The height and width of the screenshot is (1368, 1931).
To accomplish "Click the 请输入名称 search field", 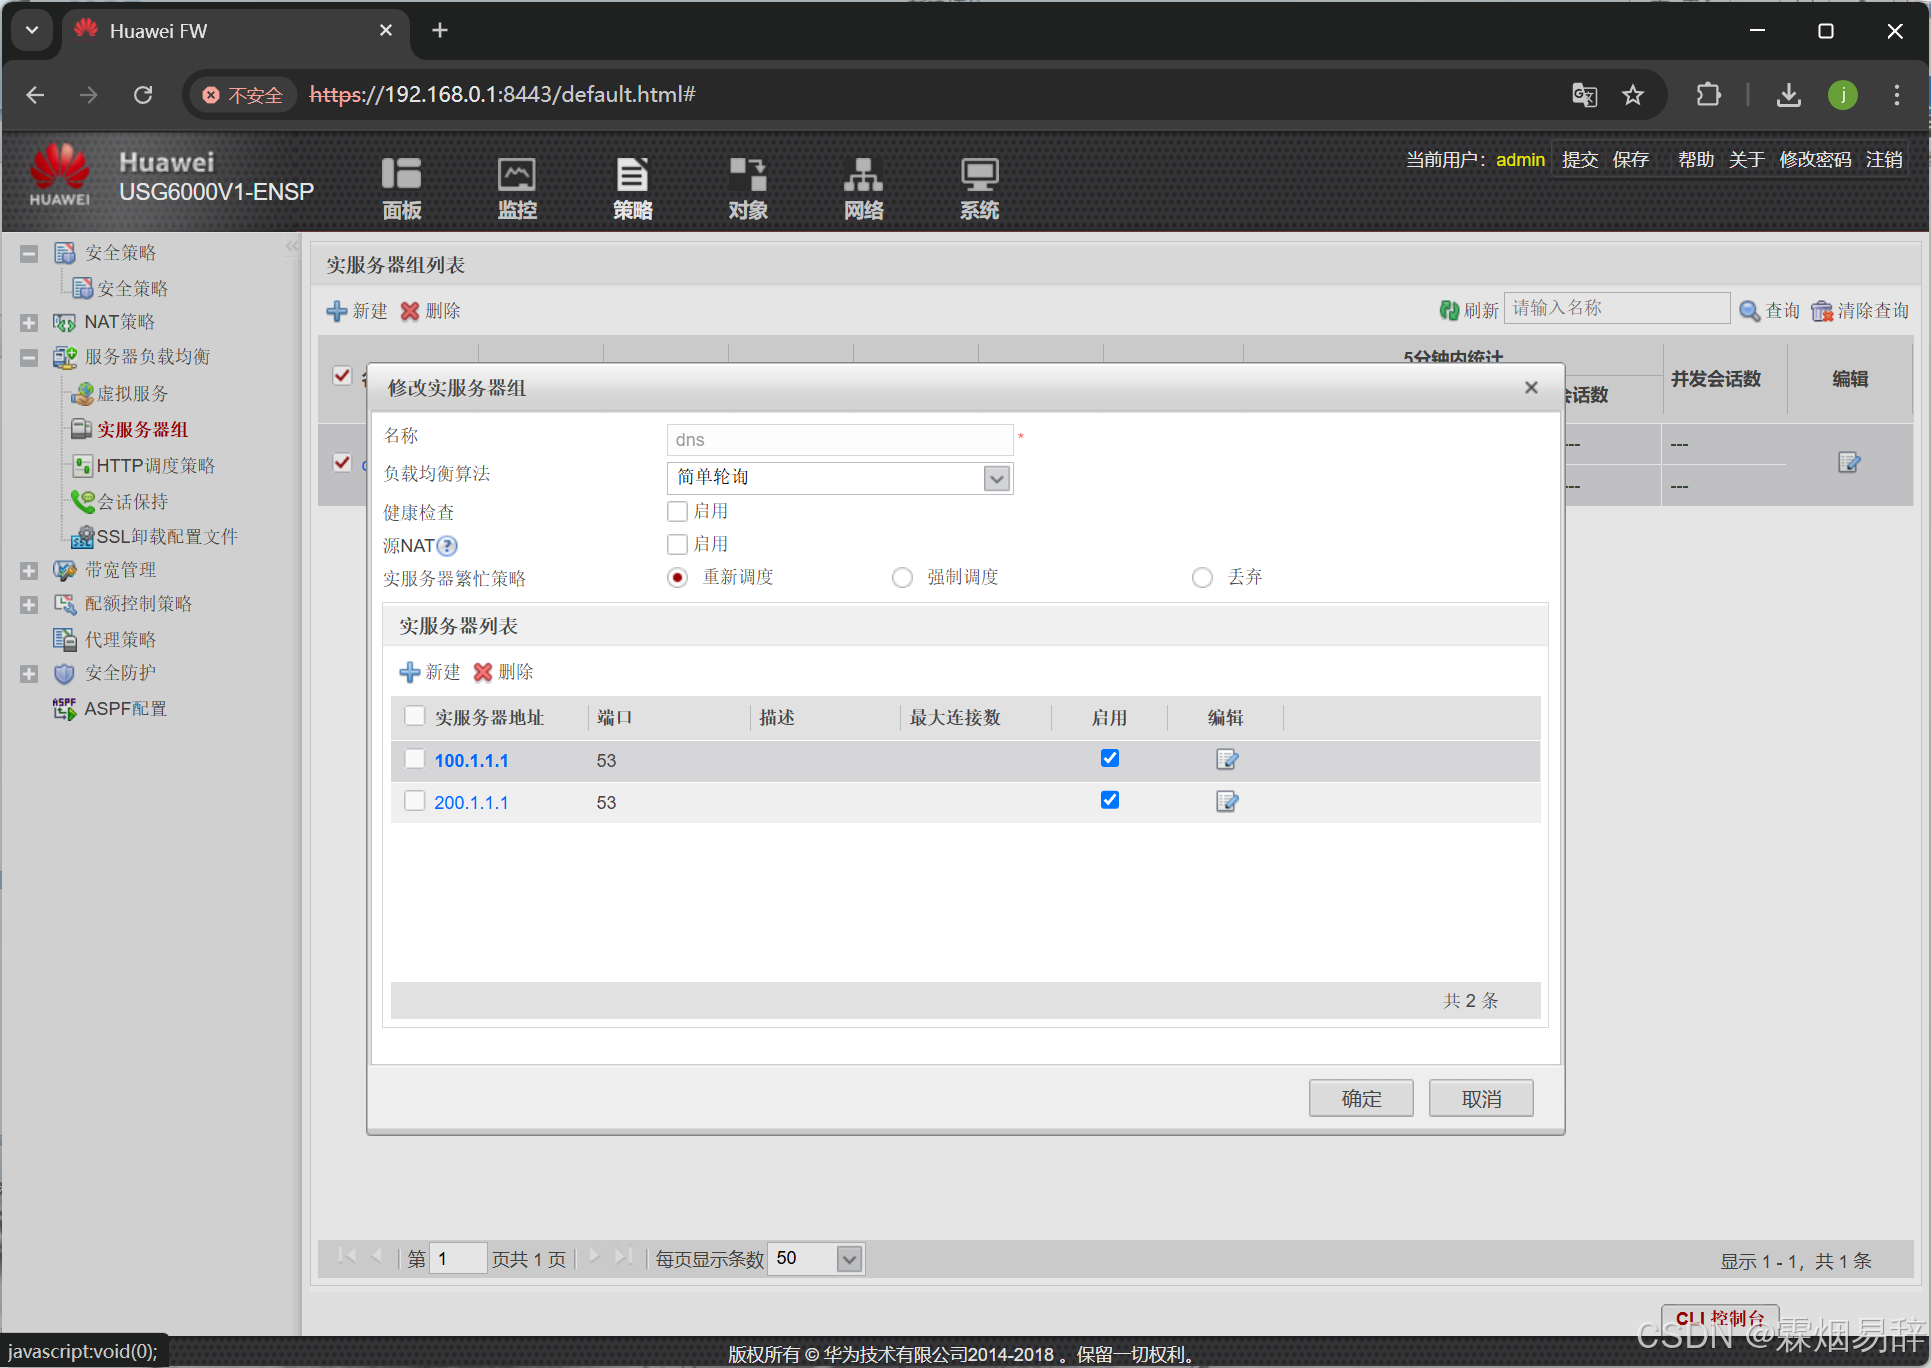I will pyautogui.click(x=1616, y=308).
